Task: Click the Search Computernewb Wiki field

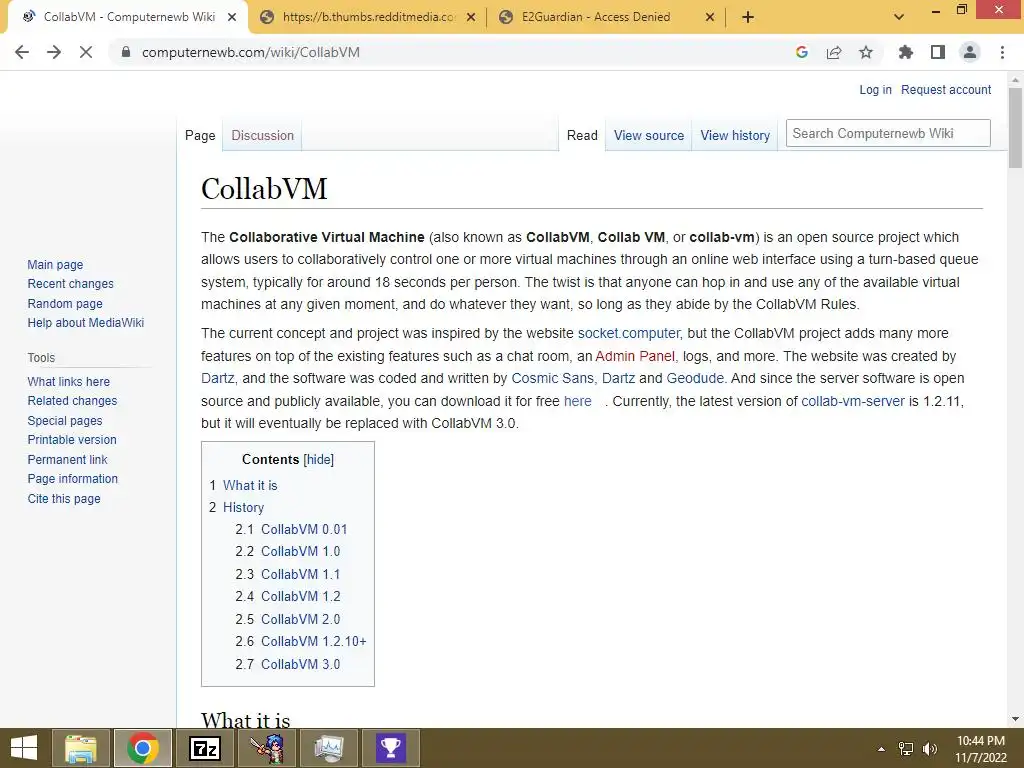Action: coord(888,133)
